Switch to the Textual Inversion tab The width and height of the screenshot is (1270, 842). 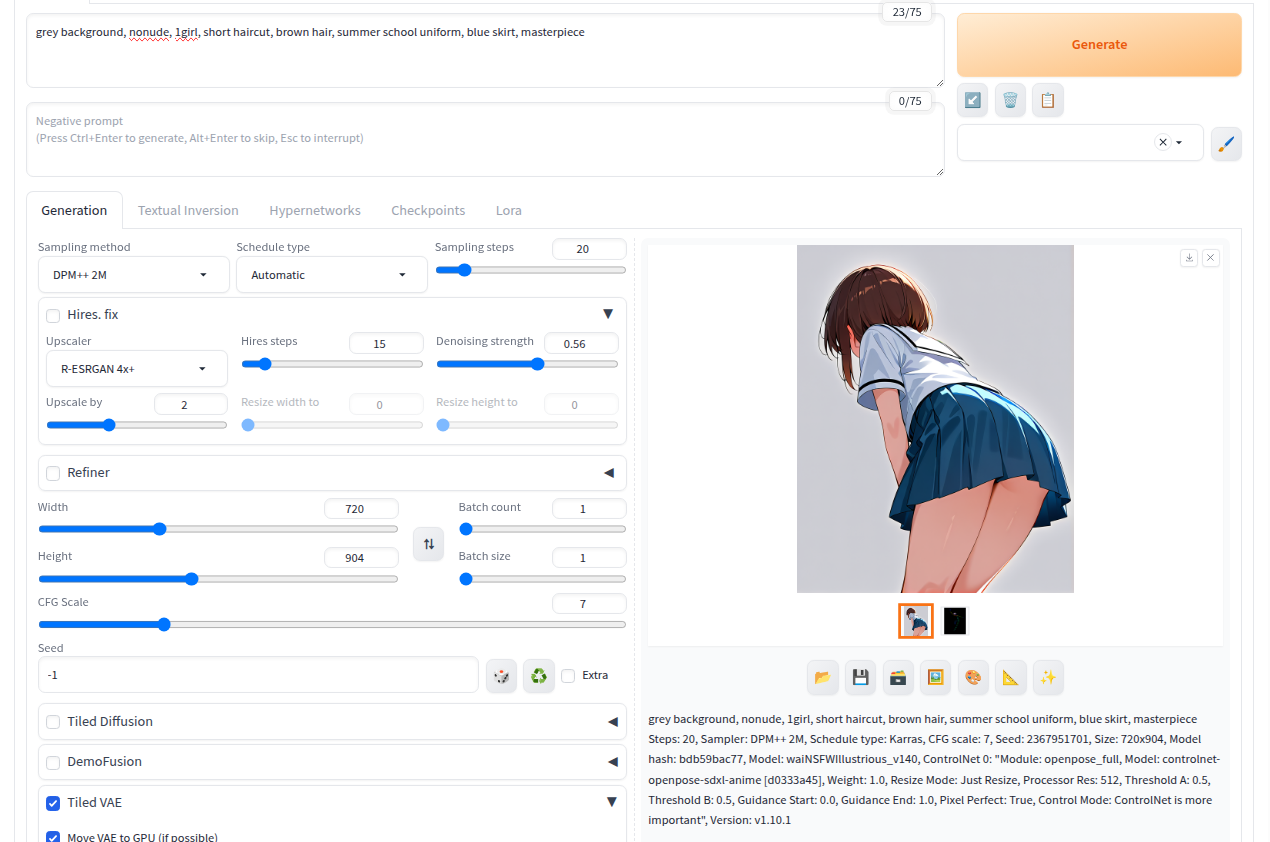click(188, 210)
